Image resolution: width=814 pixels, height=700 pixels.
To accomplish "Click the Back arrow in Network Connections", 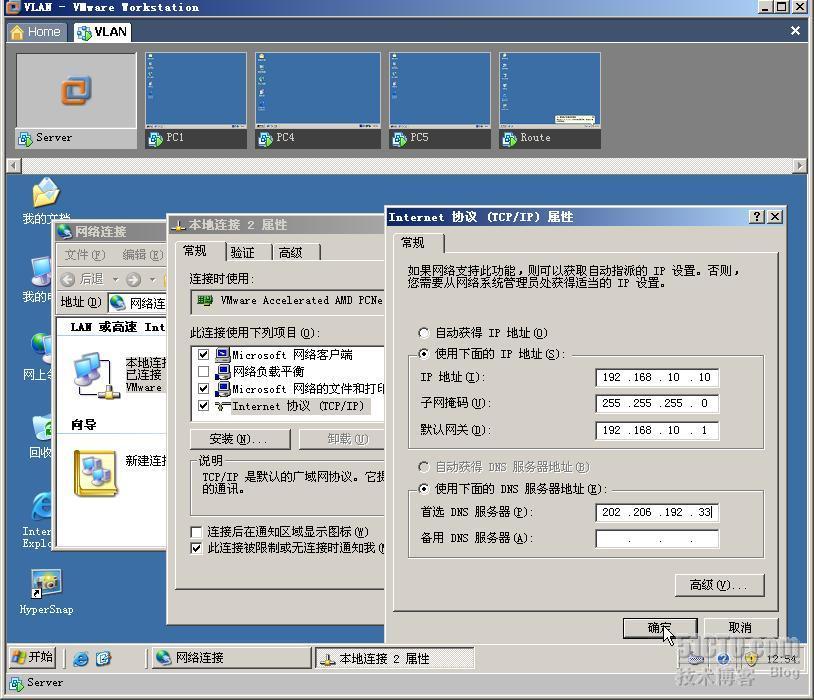I will pyautogui.click(x=68, y=279).
